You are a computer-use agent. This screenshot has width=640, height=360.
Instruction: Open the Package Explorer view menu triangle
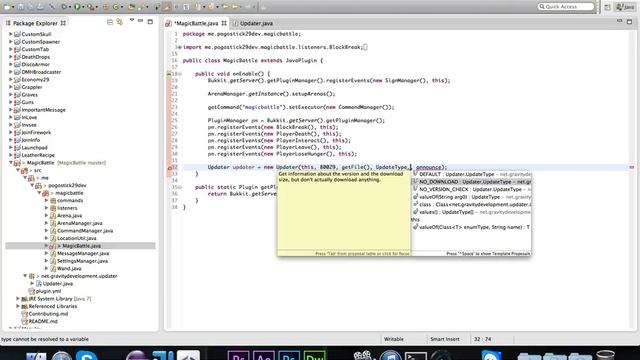(x=132, y=20)
